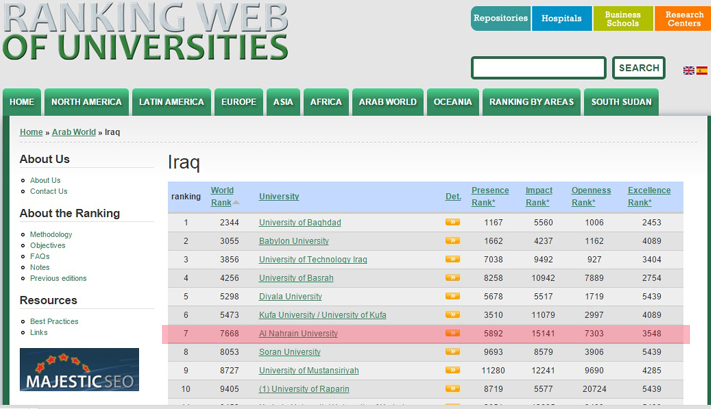This screenshot has height=409, width=711.
Task: Open the NORTH AMERICA menu tab
Action: tap(87, 102)
